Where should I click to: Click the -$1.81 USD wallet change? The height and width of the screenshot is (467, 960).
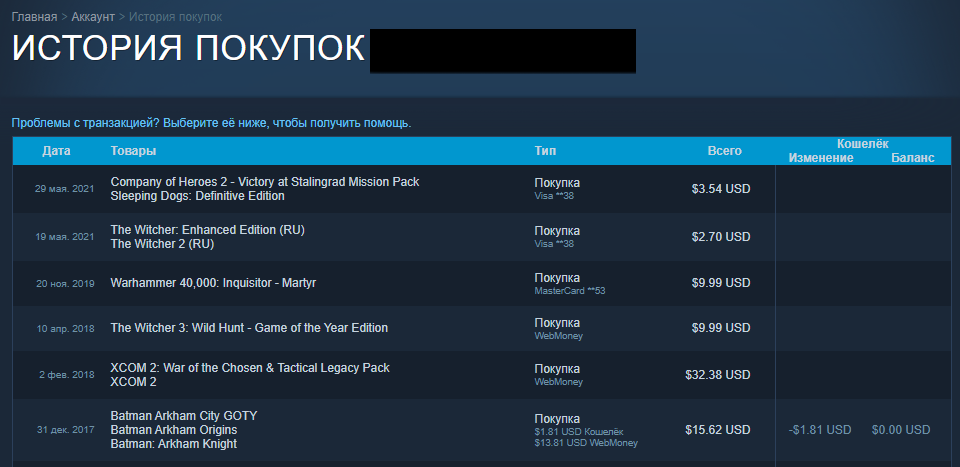coord(820,430)
